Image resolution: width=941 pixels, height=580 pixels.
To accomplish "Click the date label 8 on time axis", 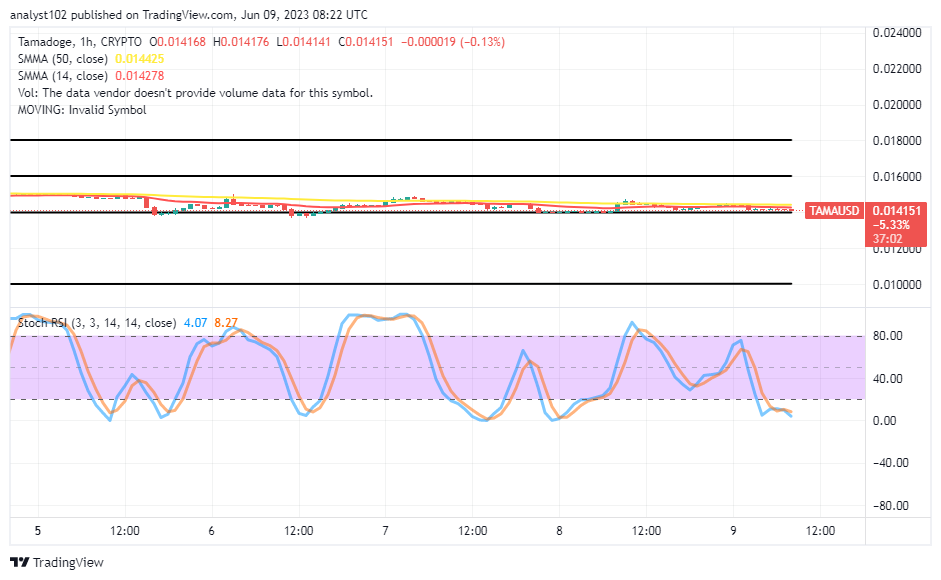I will (559, 531).
